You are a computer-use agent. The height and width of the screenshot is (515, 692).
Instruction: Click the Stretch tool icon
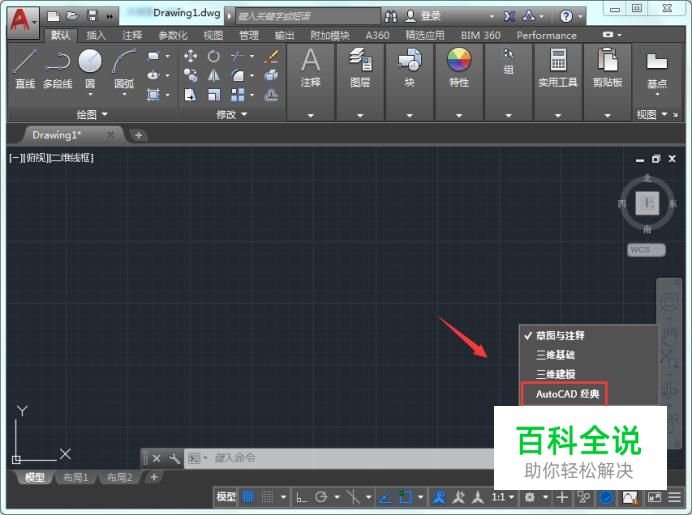tap(190, 95)
